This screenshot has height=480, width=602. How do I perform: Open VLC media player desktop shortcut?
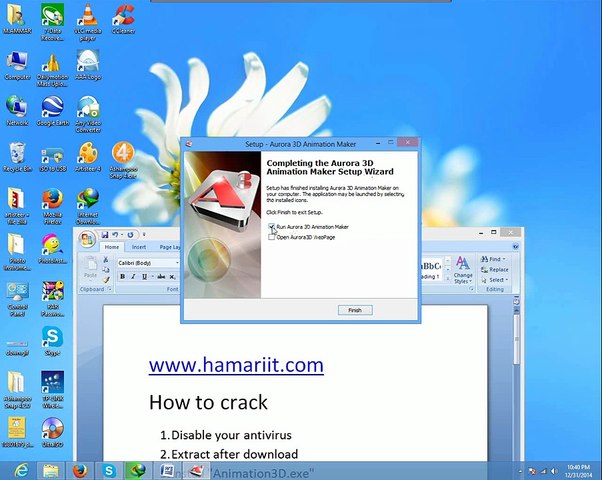pyautogui.click(x=88, y=22)
